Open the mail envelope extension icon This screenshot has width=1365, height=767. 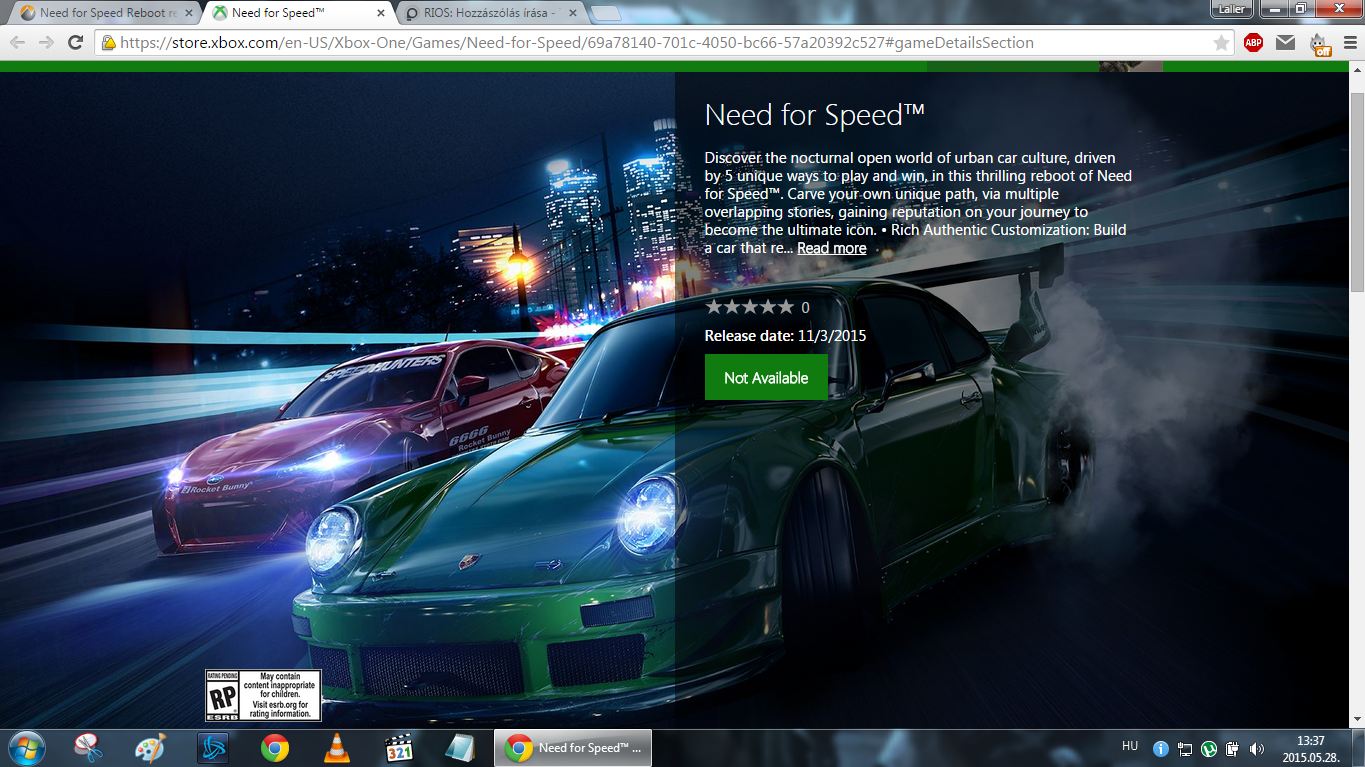coord(1286,43)
